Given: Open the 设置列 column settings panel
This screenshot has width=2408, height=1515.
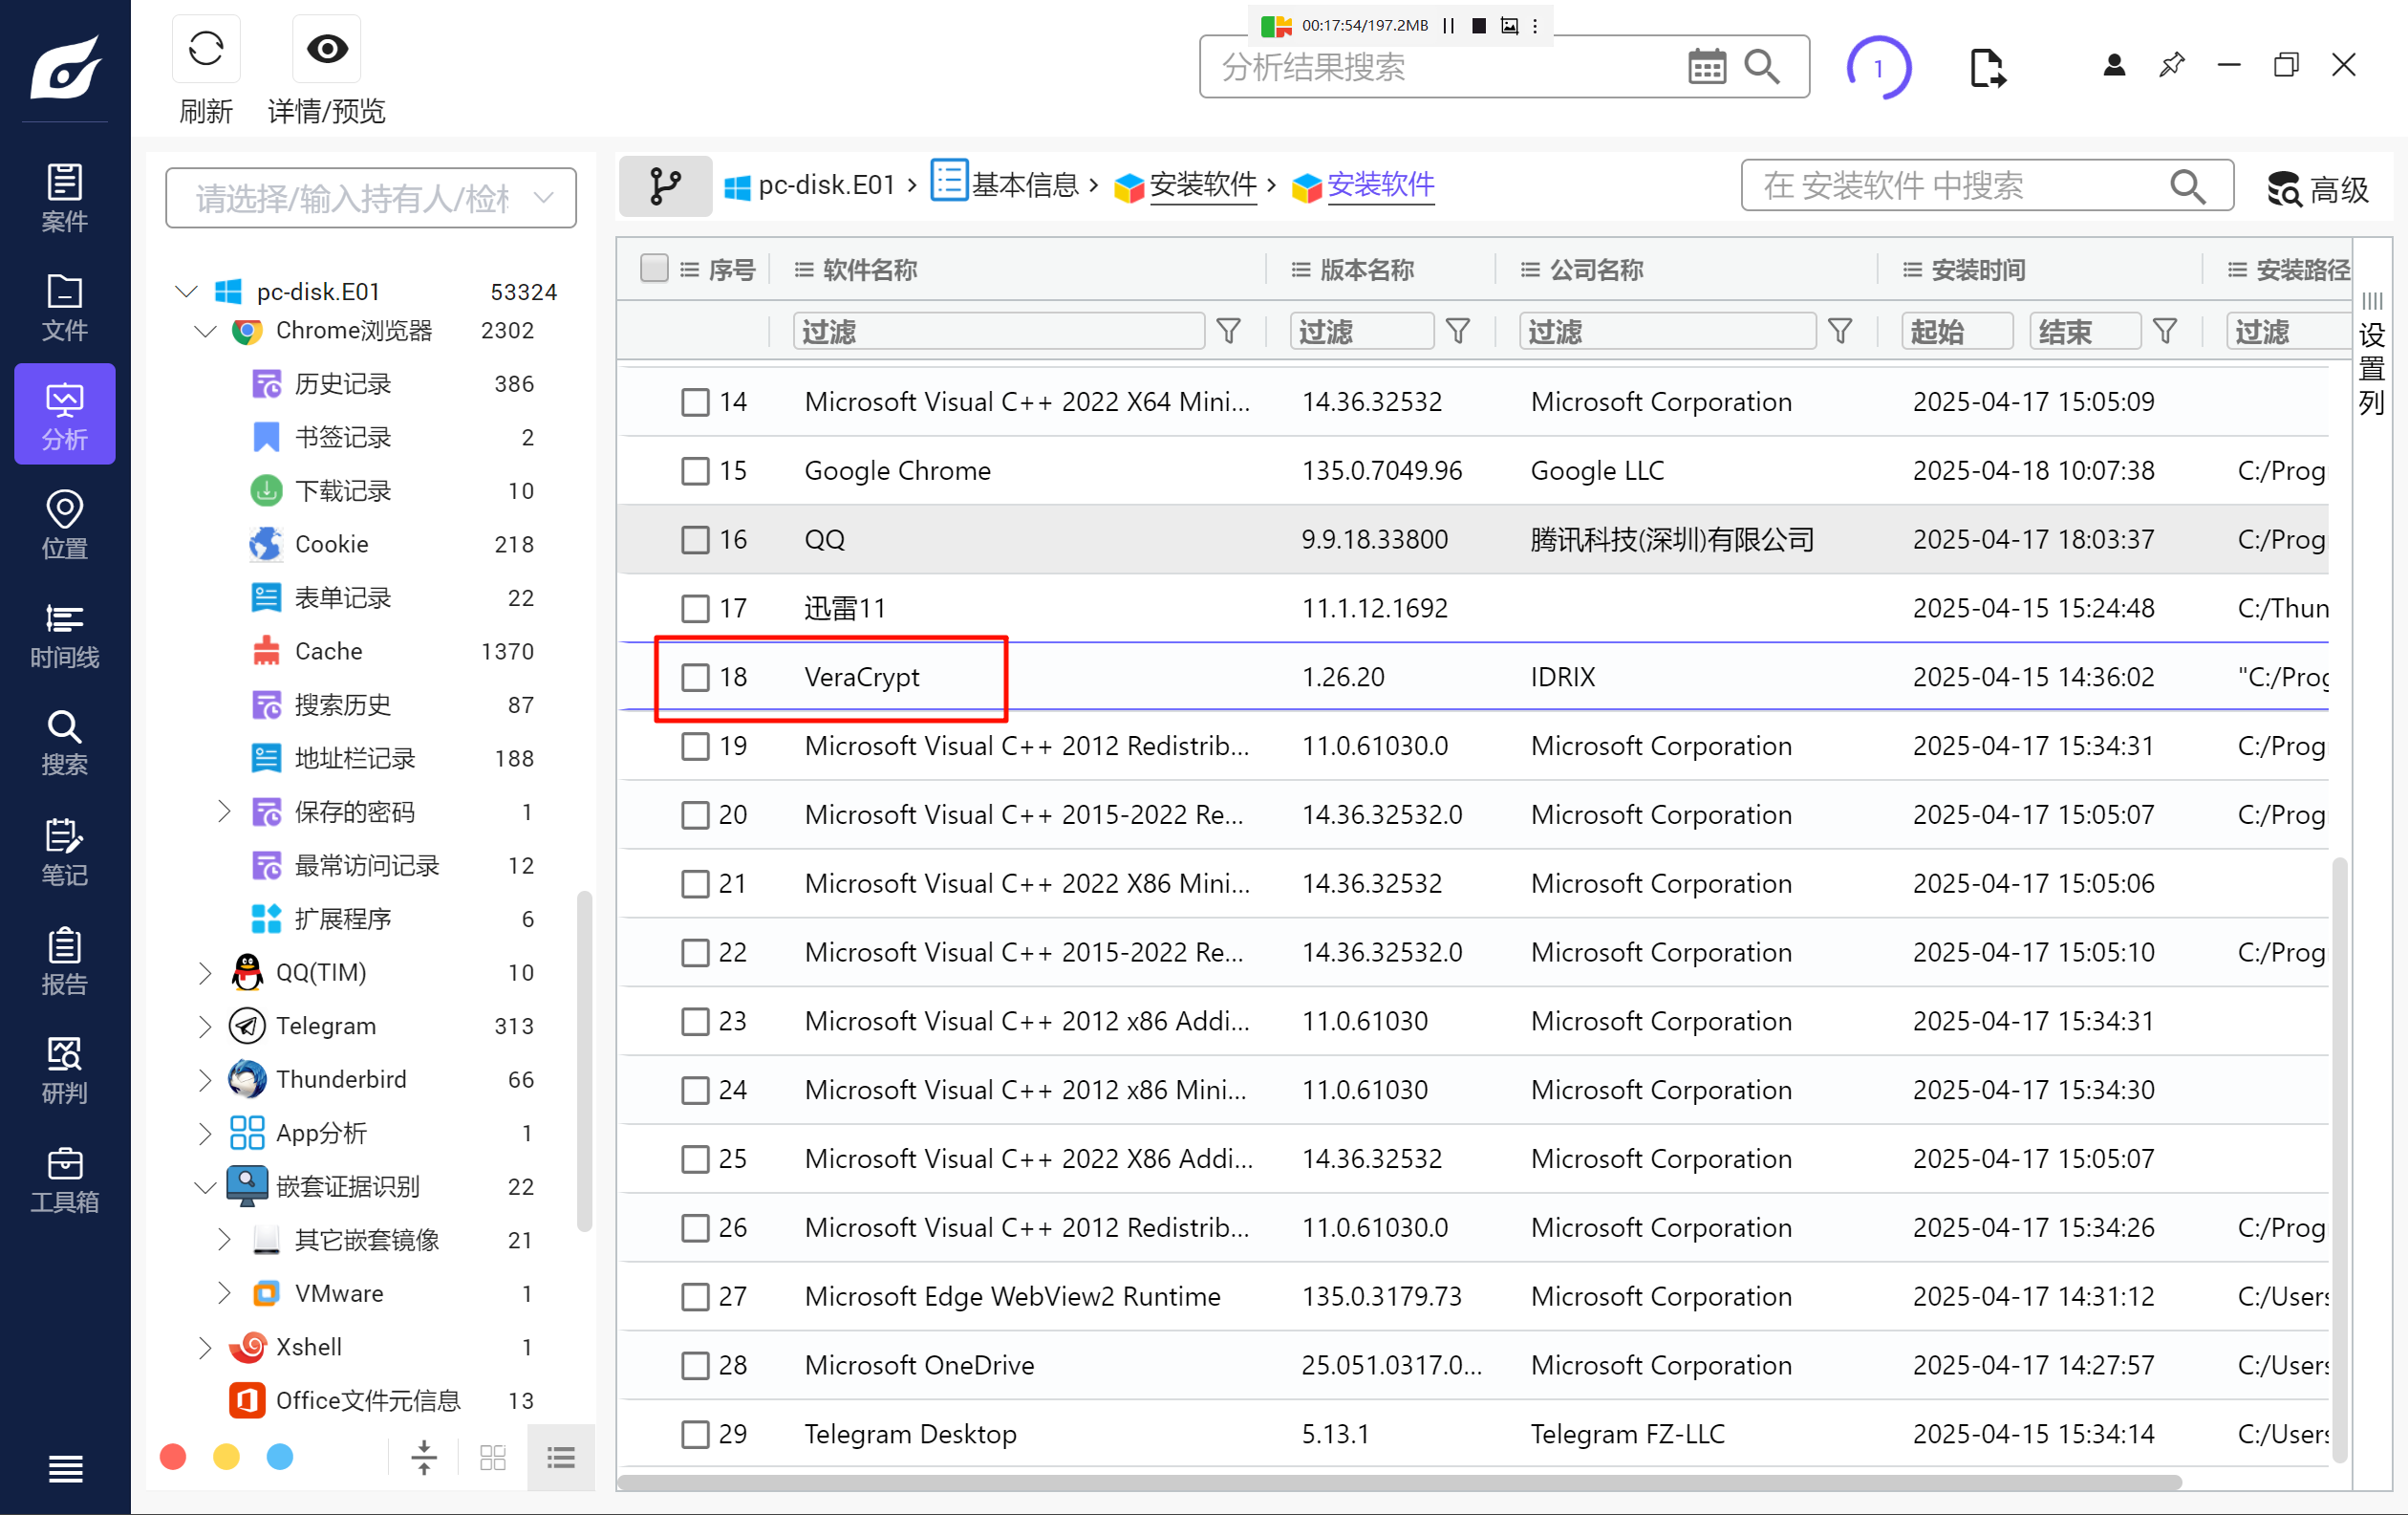Looking at the screenshot, I should click(x=2372, y=355).
